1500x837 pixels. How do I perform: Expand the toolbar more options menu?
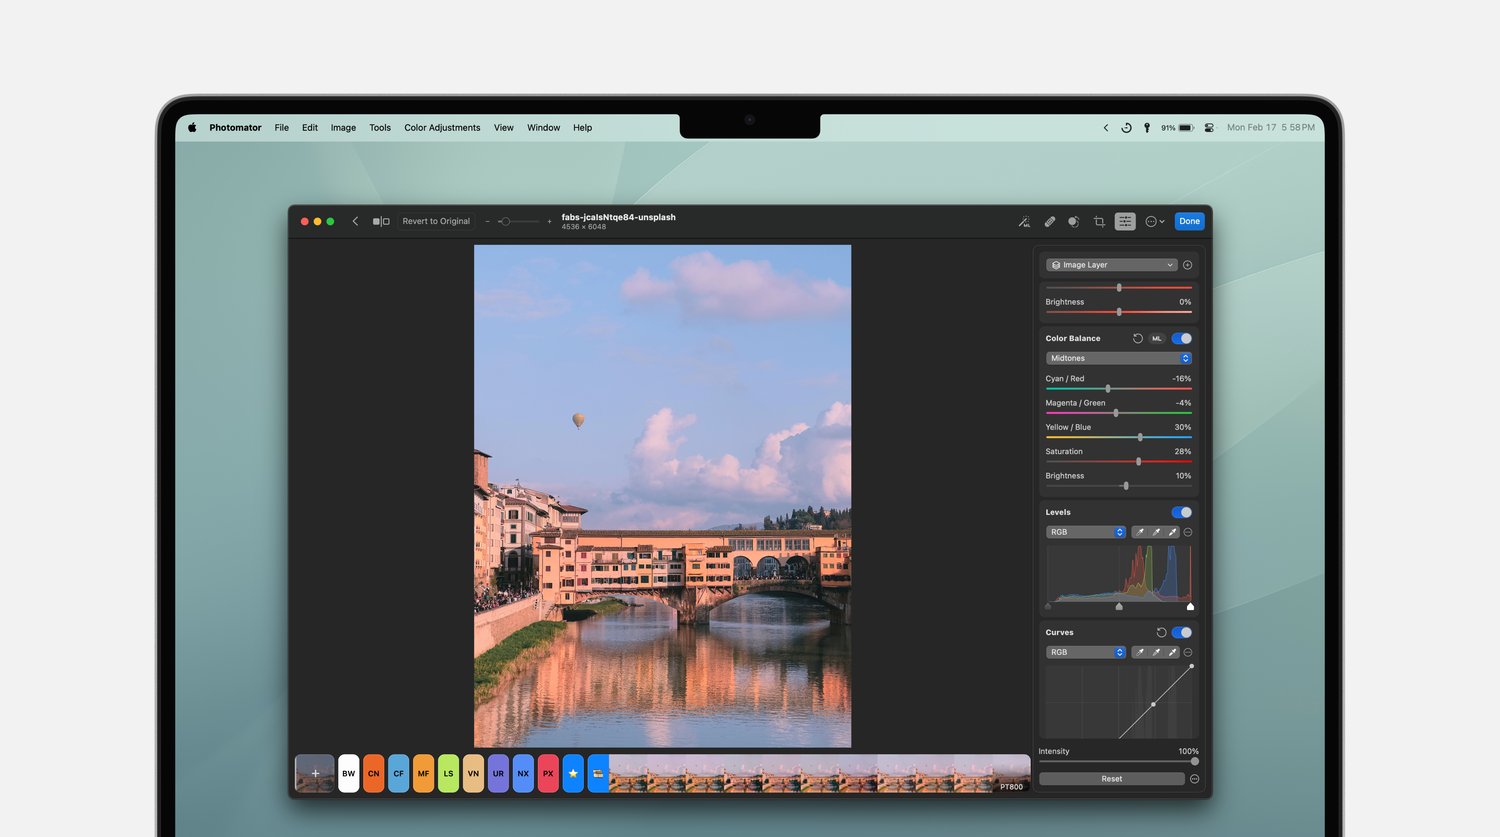point(1155,222)
